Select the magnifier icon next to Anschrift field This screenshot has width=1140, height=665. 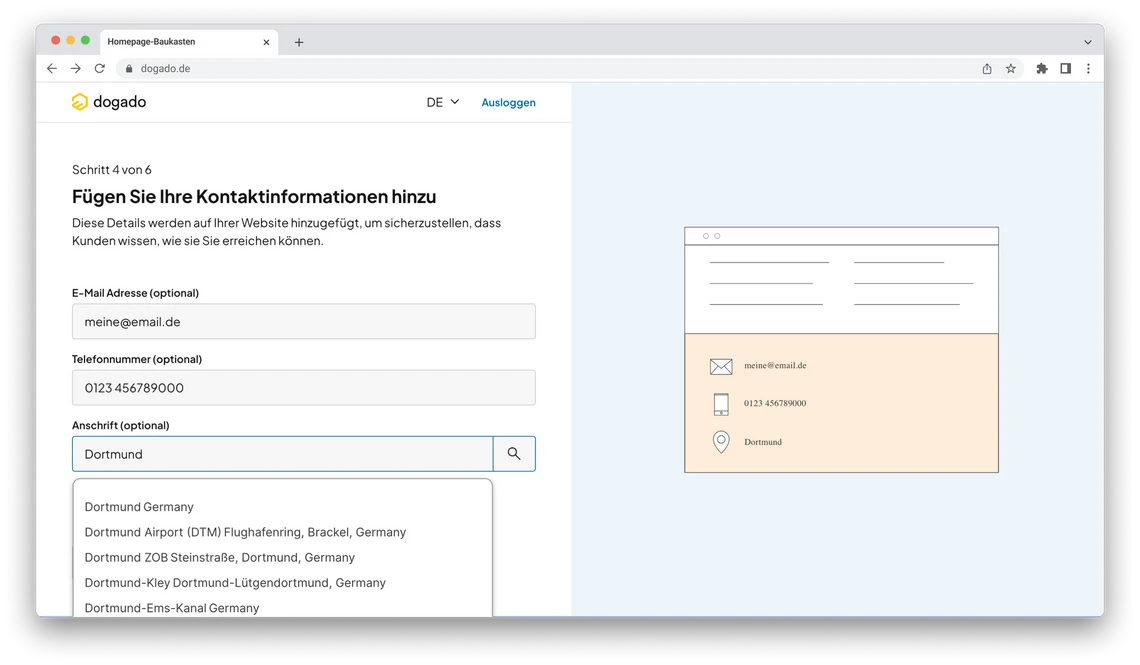[x=515, y=453]
